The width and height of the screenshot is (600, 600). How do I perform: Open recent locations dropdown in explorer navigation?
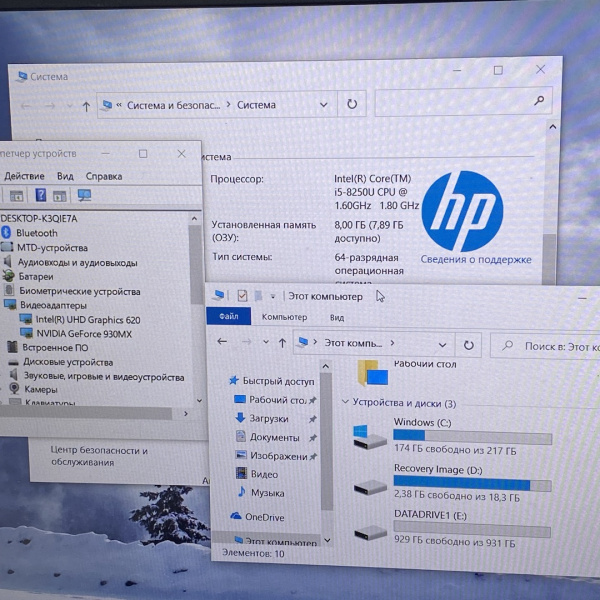pos(266,342)
